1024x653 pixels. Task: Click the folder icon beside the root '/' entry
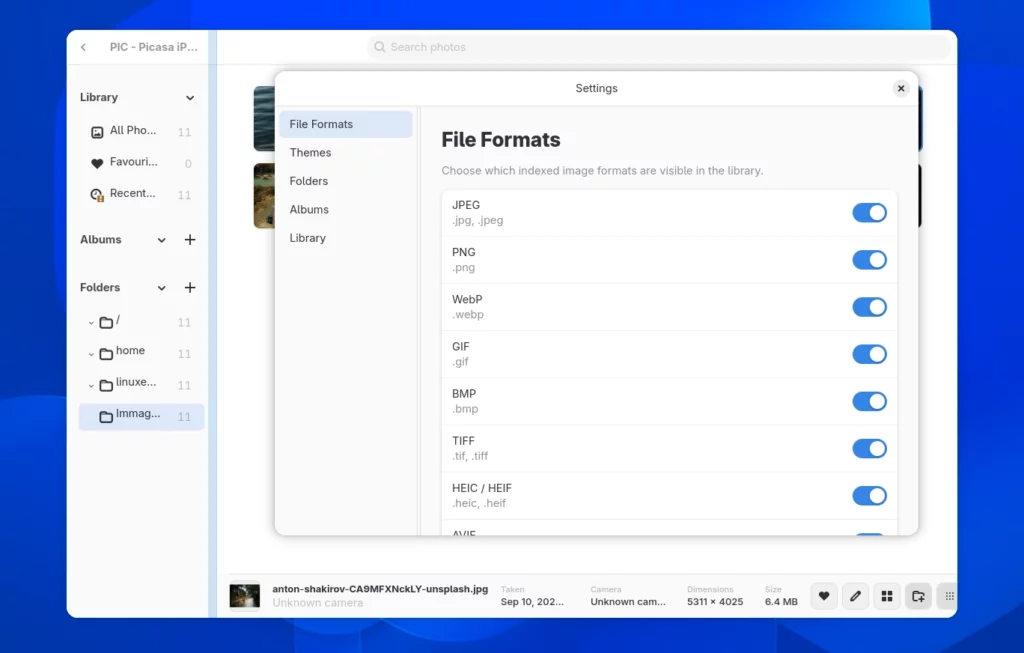click(x=106, y=323)
